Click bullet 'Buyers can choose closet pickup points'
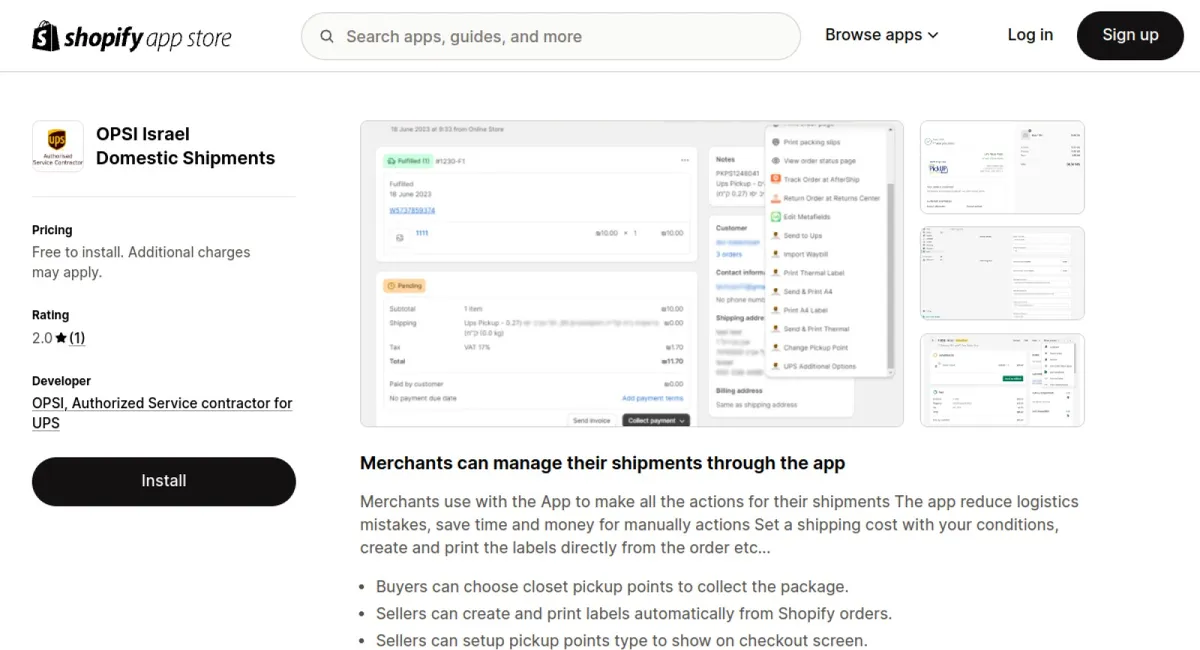 (612, 587)
